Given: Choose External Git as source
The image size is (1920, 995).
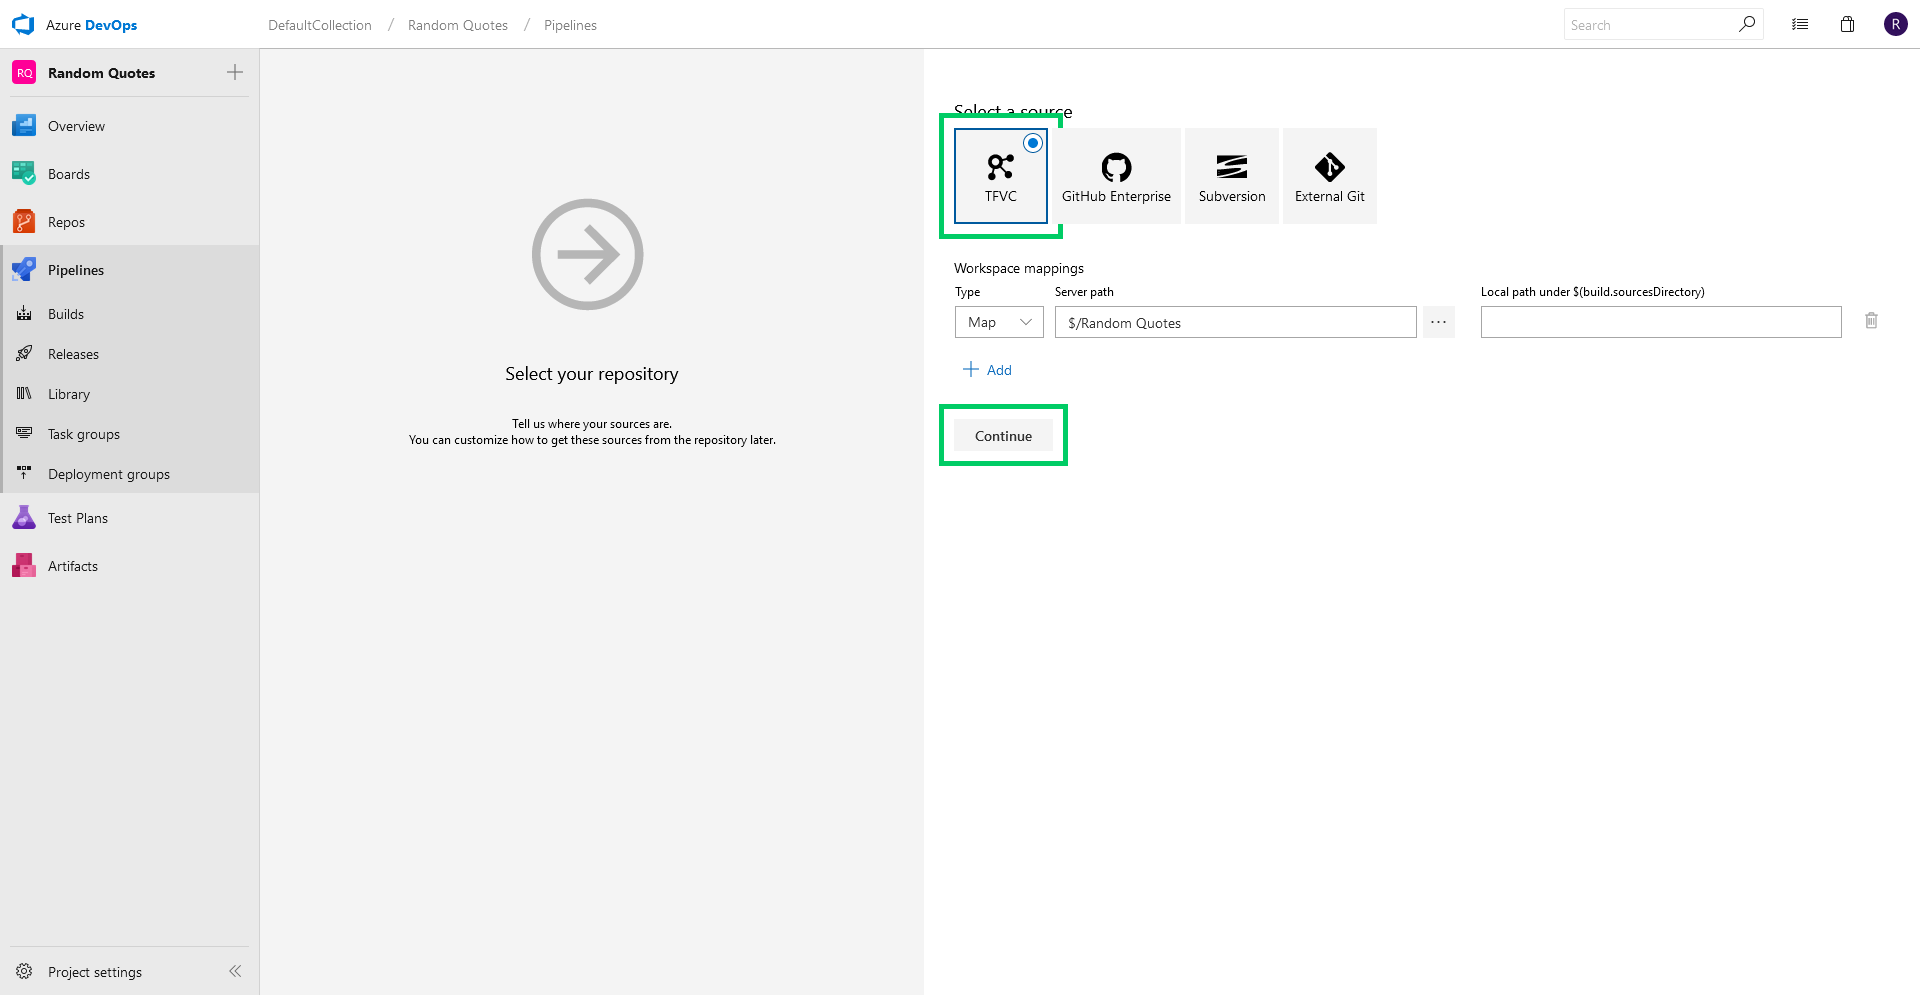Looking at the screenshot, I should [1330, 176].
